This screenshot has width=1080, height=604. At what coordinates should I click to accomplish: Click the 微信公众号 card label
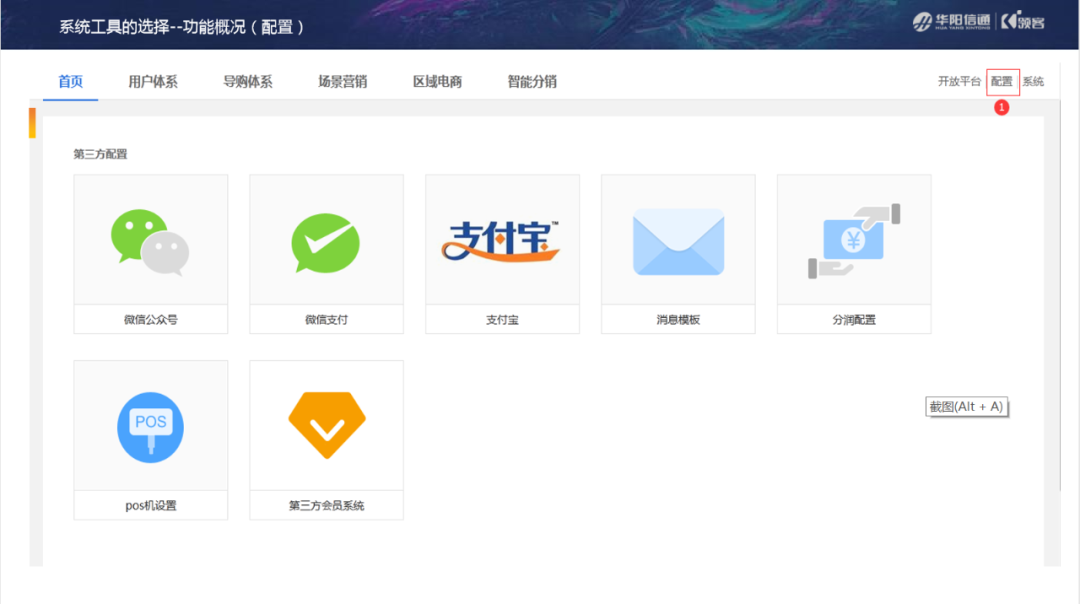coord(151,320)
